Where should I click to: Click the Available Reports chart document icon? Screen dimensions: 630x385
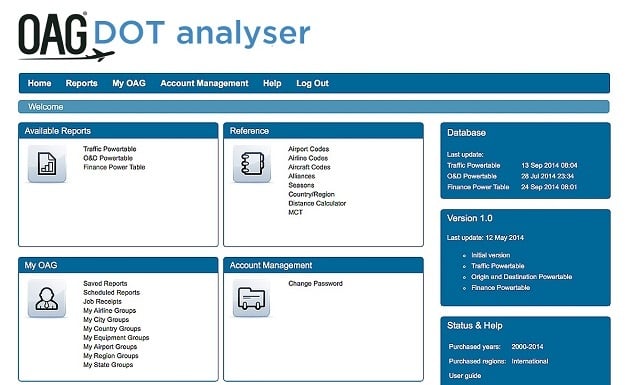point(47,164)
